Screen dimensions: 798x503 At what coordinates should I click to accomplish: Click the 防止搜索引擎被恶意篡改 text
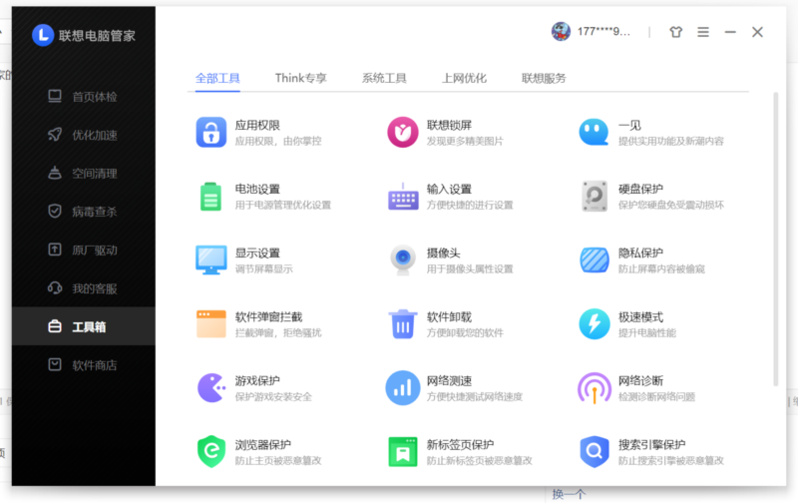click(x=671, y=461)
